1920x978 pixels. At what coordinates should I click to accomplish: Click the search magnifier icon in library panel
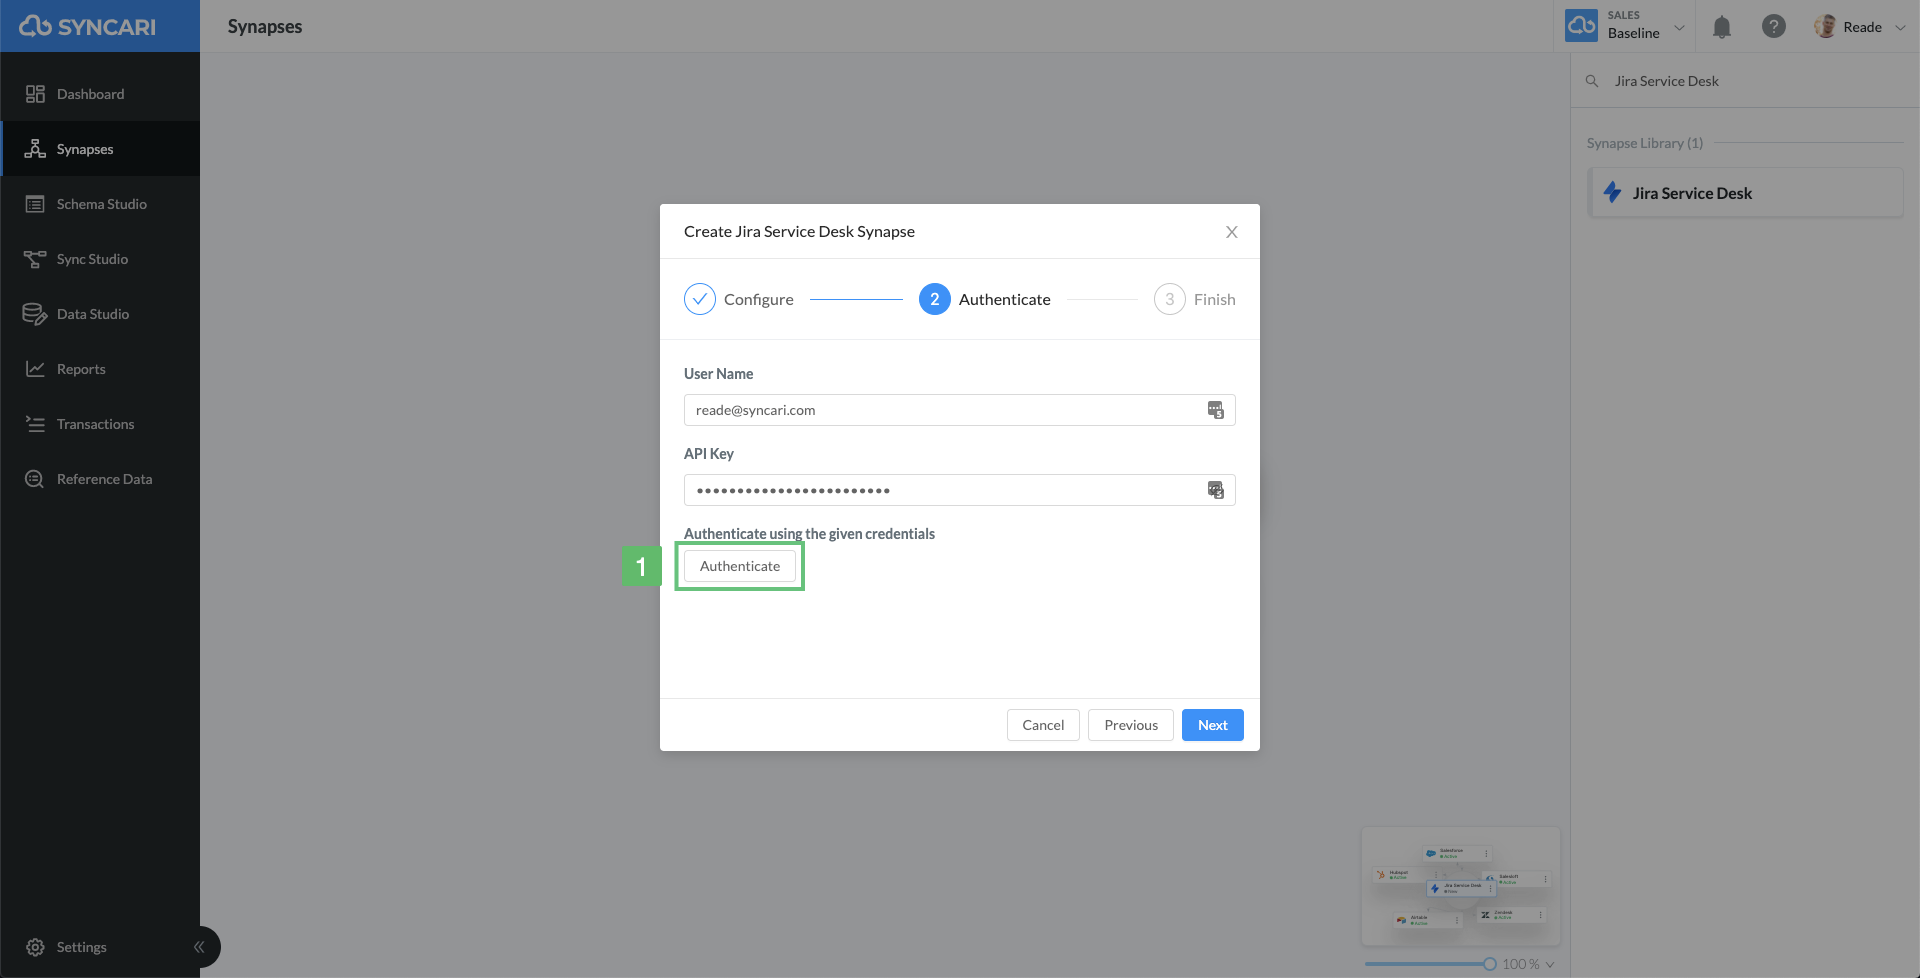(x=1592, y=81)
